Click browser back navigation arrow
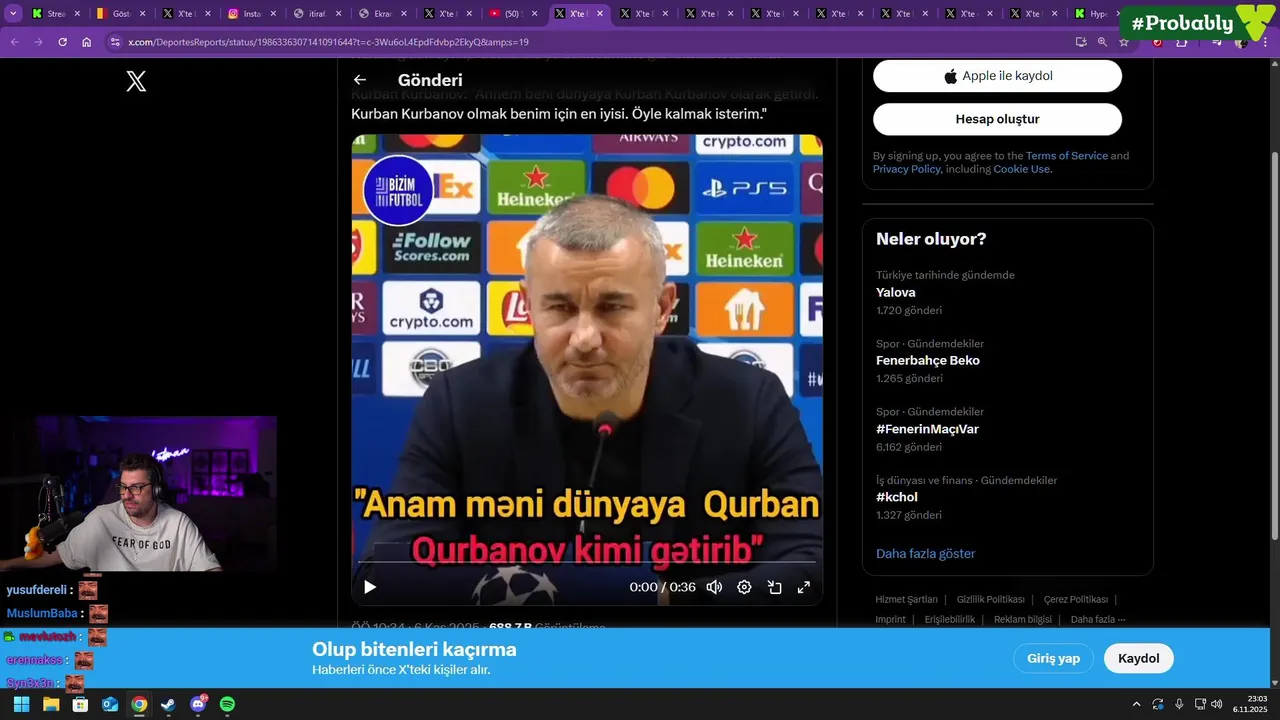 click(x=14, y=42)
